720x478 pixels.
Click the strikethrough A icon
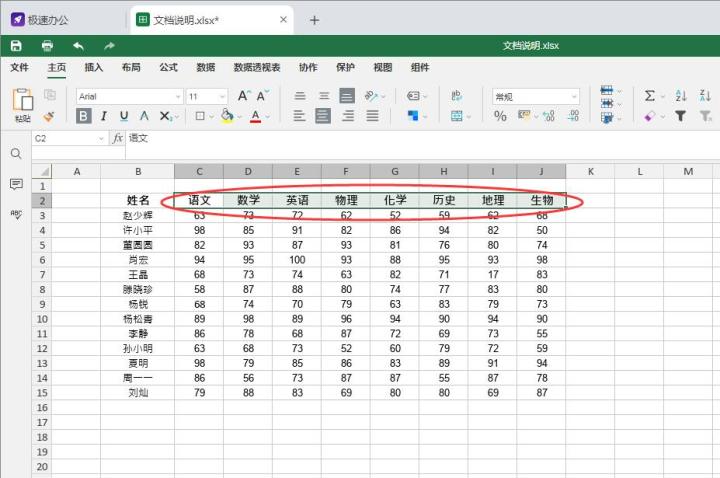[x=144, y=116]
